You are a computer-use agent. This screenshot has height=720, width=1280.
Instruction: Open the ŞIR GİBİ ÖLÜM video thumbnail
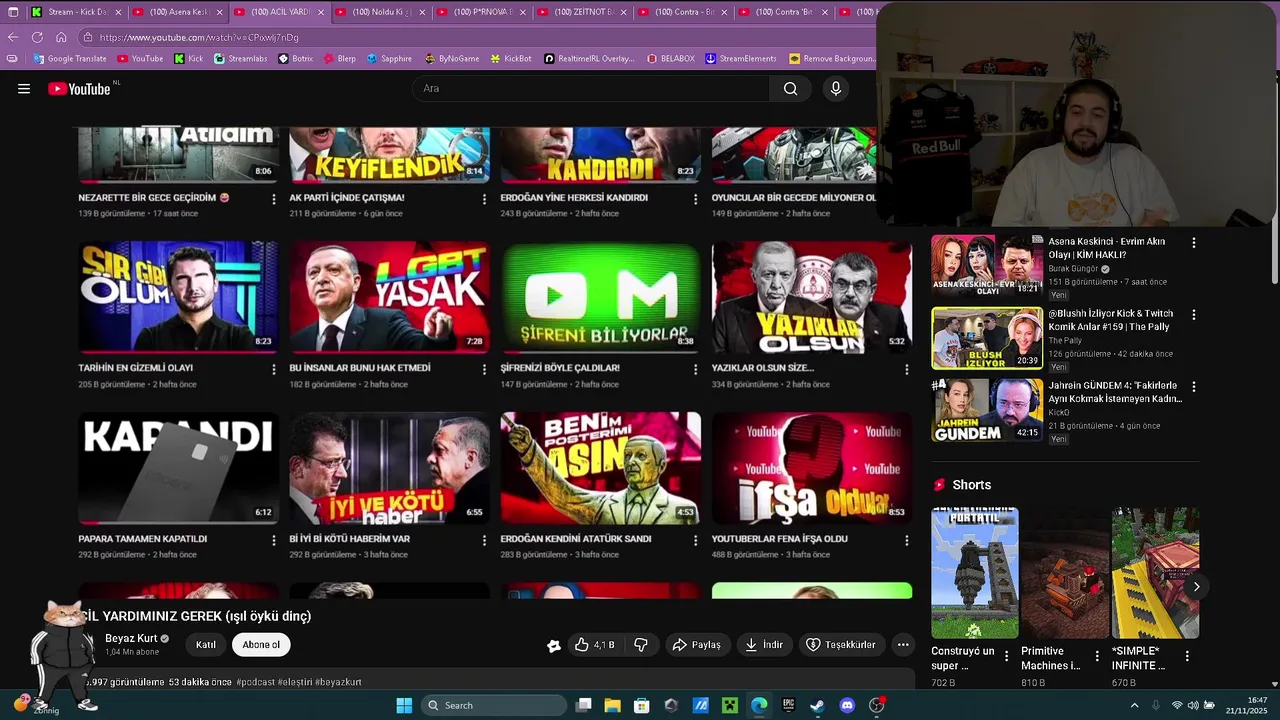(178, 296)
